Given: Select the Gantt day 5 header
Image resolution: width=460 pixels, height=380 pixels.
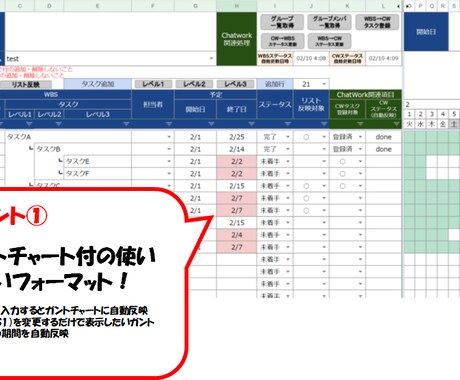Looking at the screenshot, I should tap(454, 114).
